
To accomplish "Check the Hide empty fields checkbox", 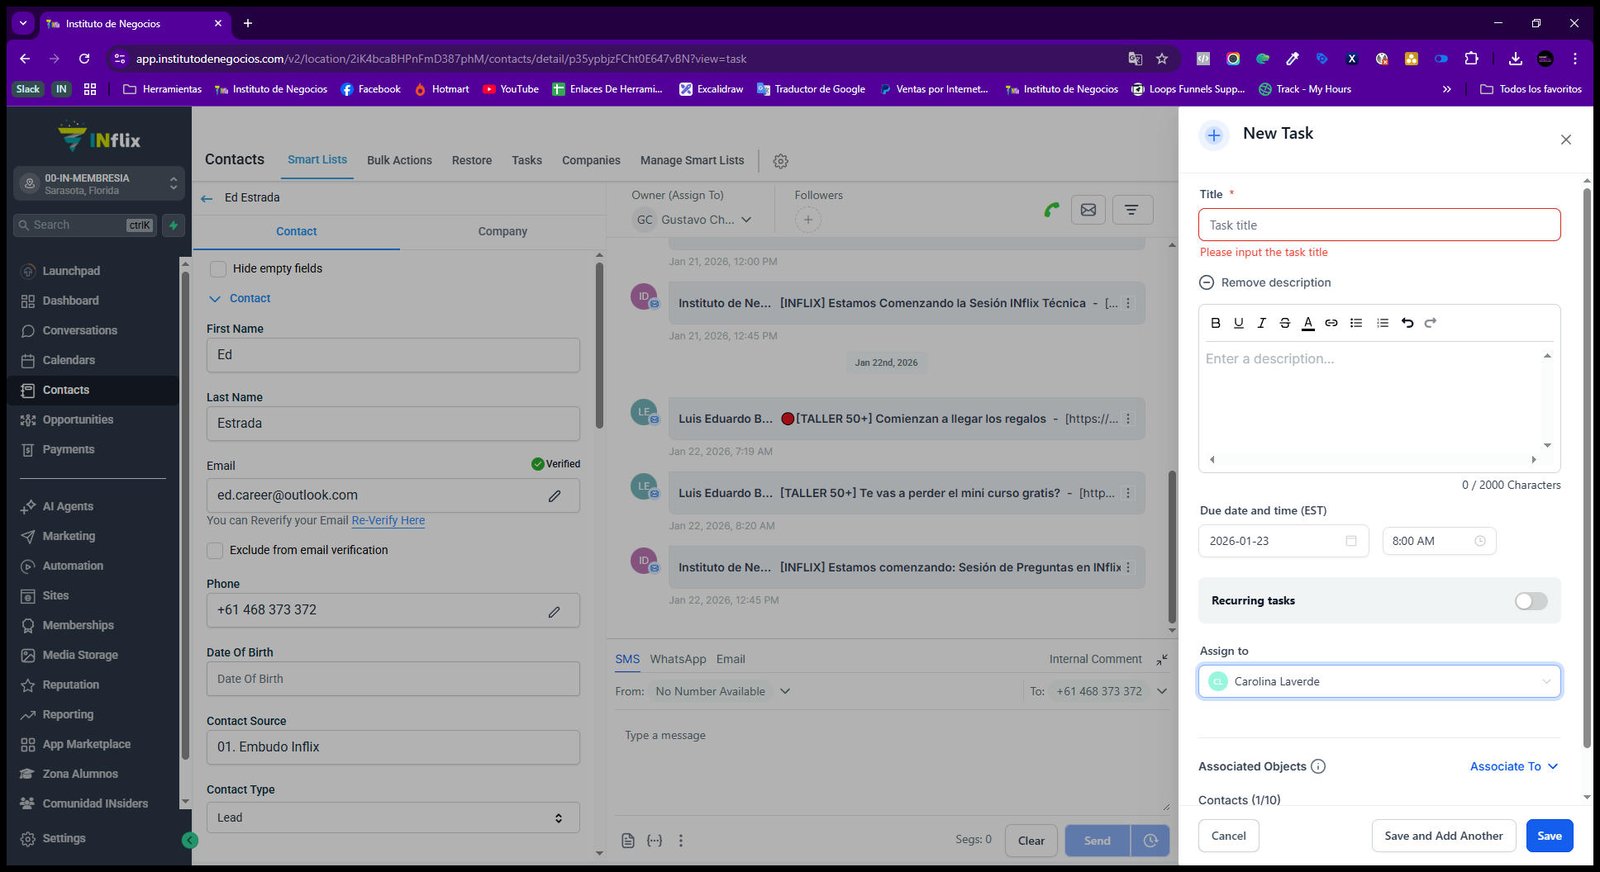I will [218, 269].
